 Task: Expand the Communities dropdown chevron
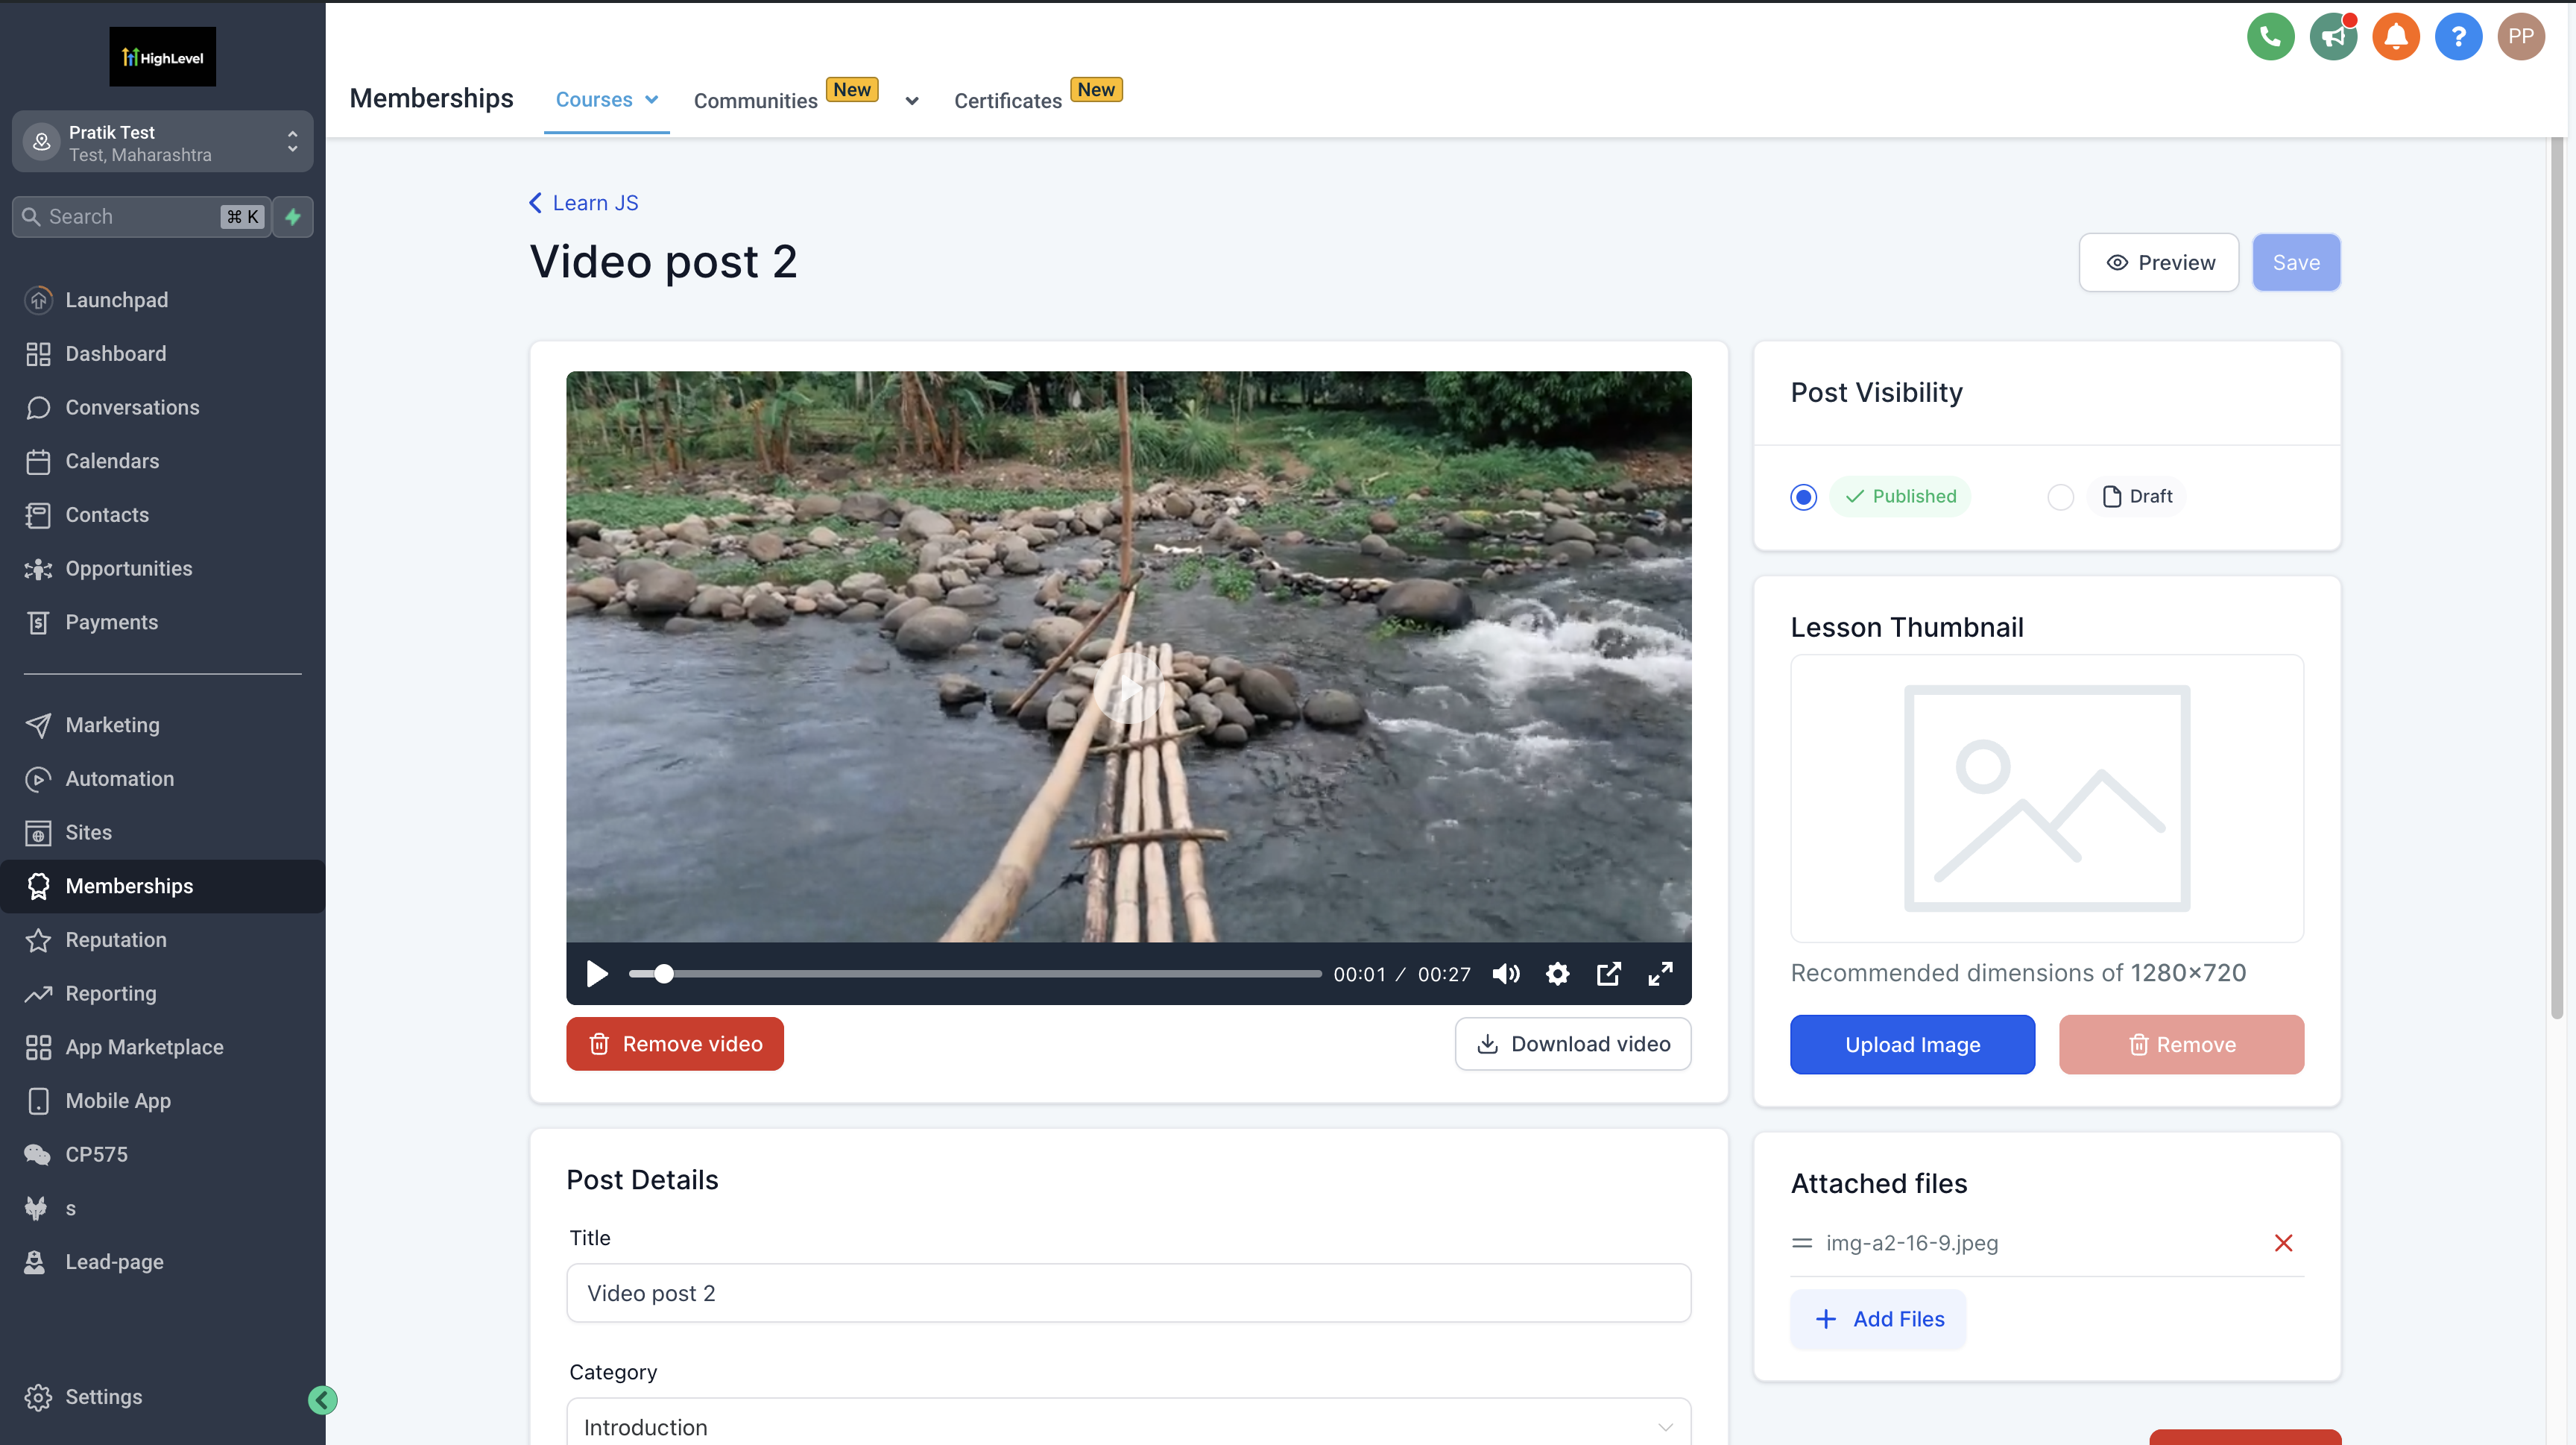[911, 101]
